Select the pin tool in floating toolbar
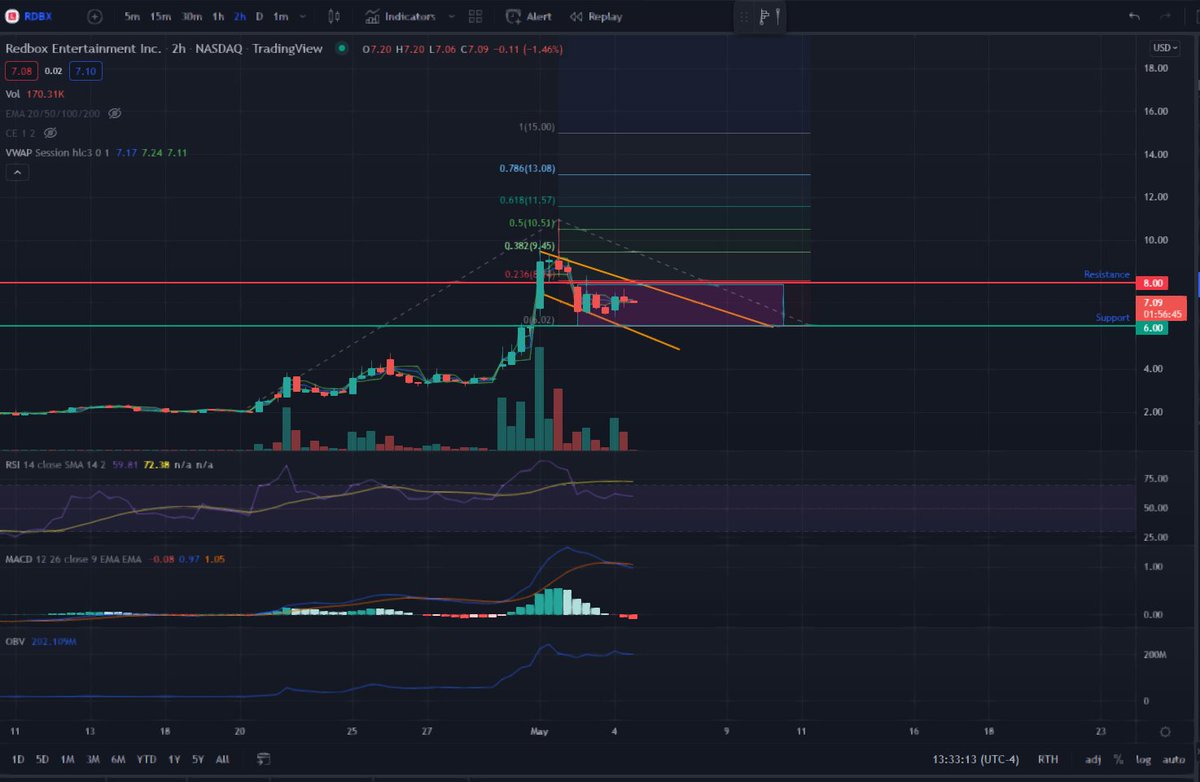Viewport: 1200px width, 782px height. 779,17
